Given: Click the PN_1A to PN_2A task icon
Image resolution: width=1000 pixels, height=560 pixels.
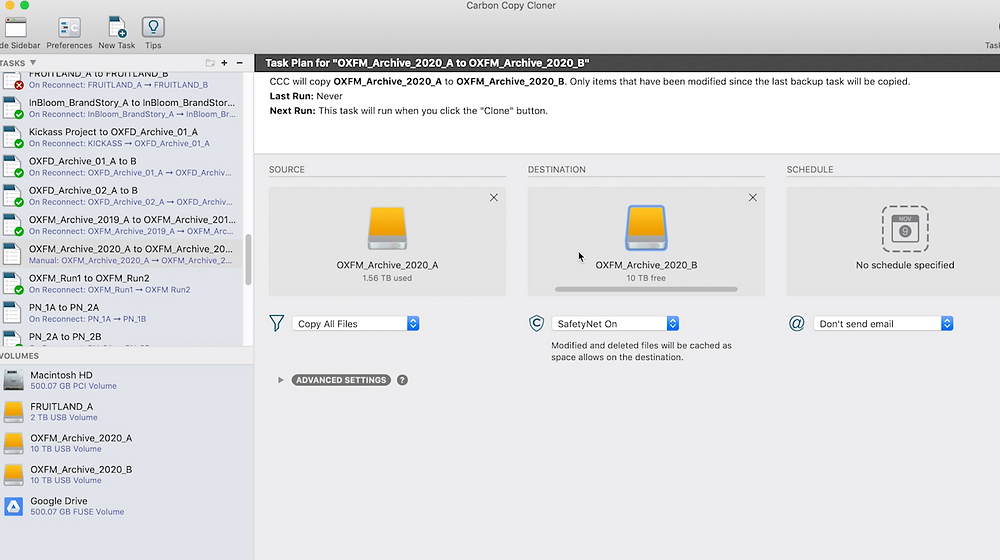Looking at the screenshot, I should click(x=12, y=313).
